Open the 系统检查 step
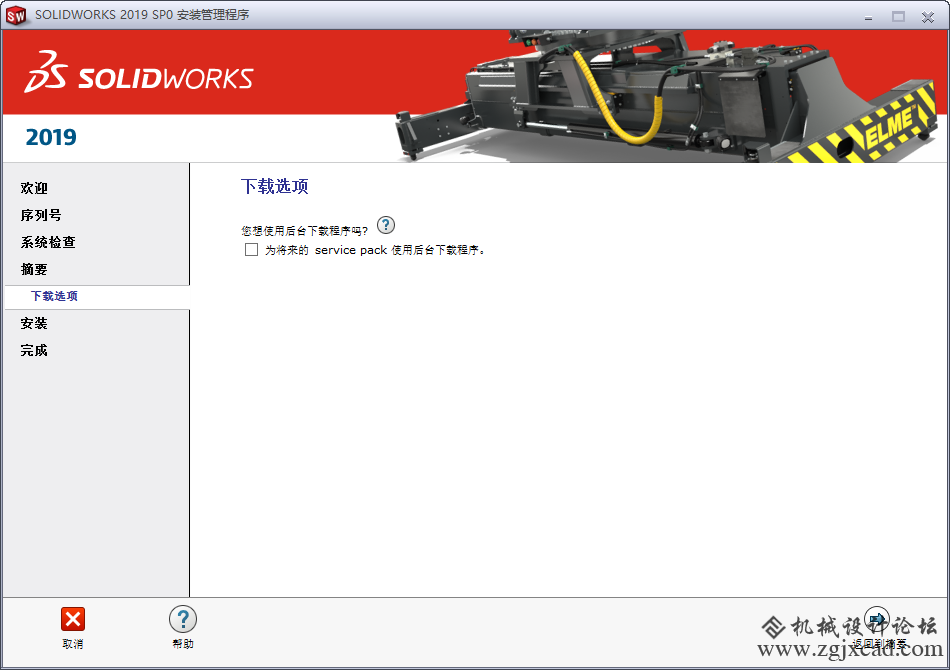 point(48,242)
